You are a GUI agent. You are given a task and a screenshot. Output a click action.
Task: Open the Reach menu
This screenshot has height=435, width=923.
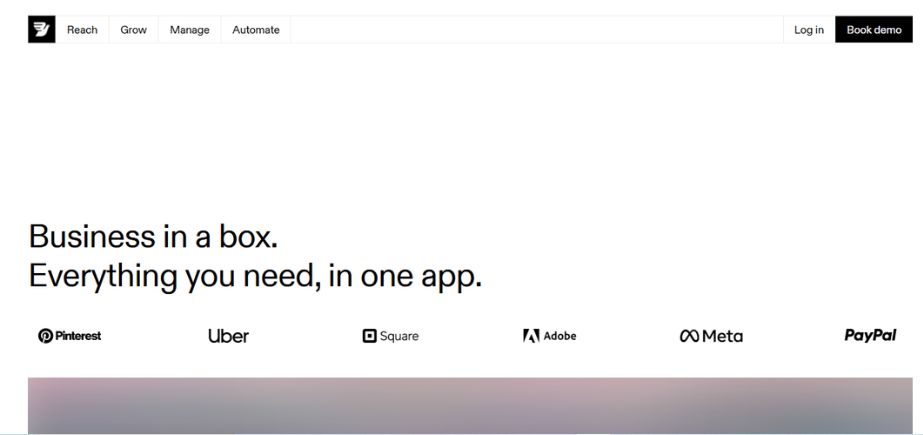click(x=82, y=30)
